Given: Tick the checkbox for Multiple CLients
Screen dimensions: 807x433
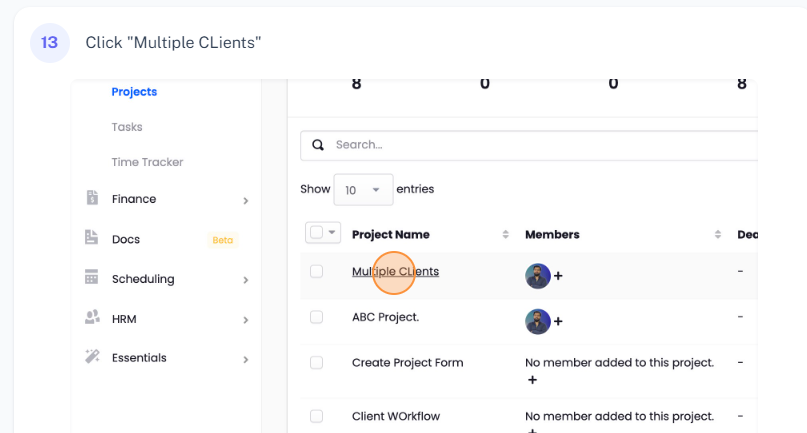Looking at the screenshot, I should (316, 271).
